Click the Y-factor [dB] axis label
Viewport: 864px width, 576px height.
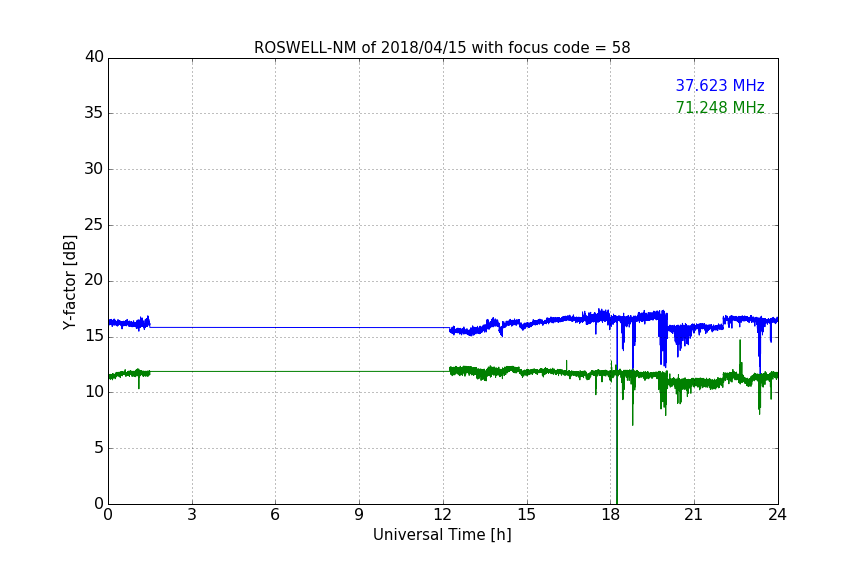(69, 282)
